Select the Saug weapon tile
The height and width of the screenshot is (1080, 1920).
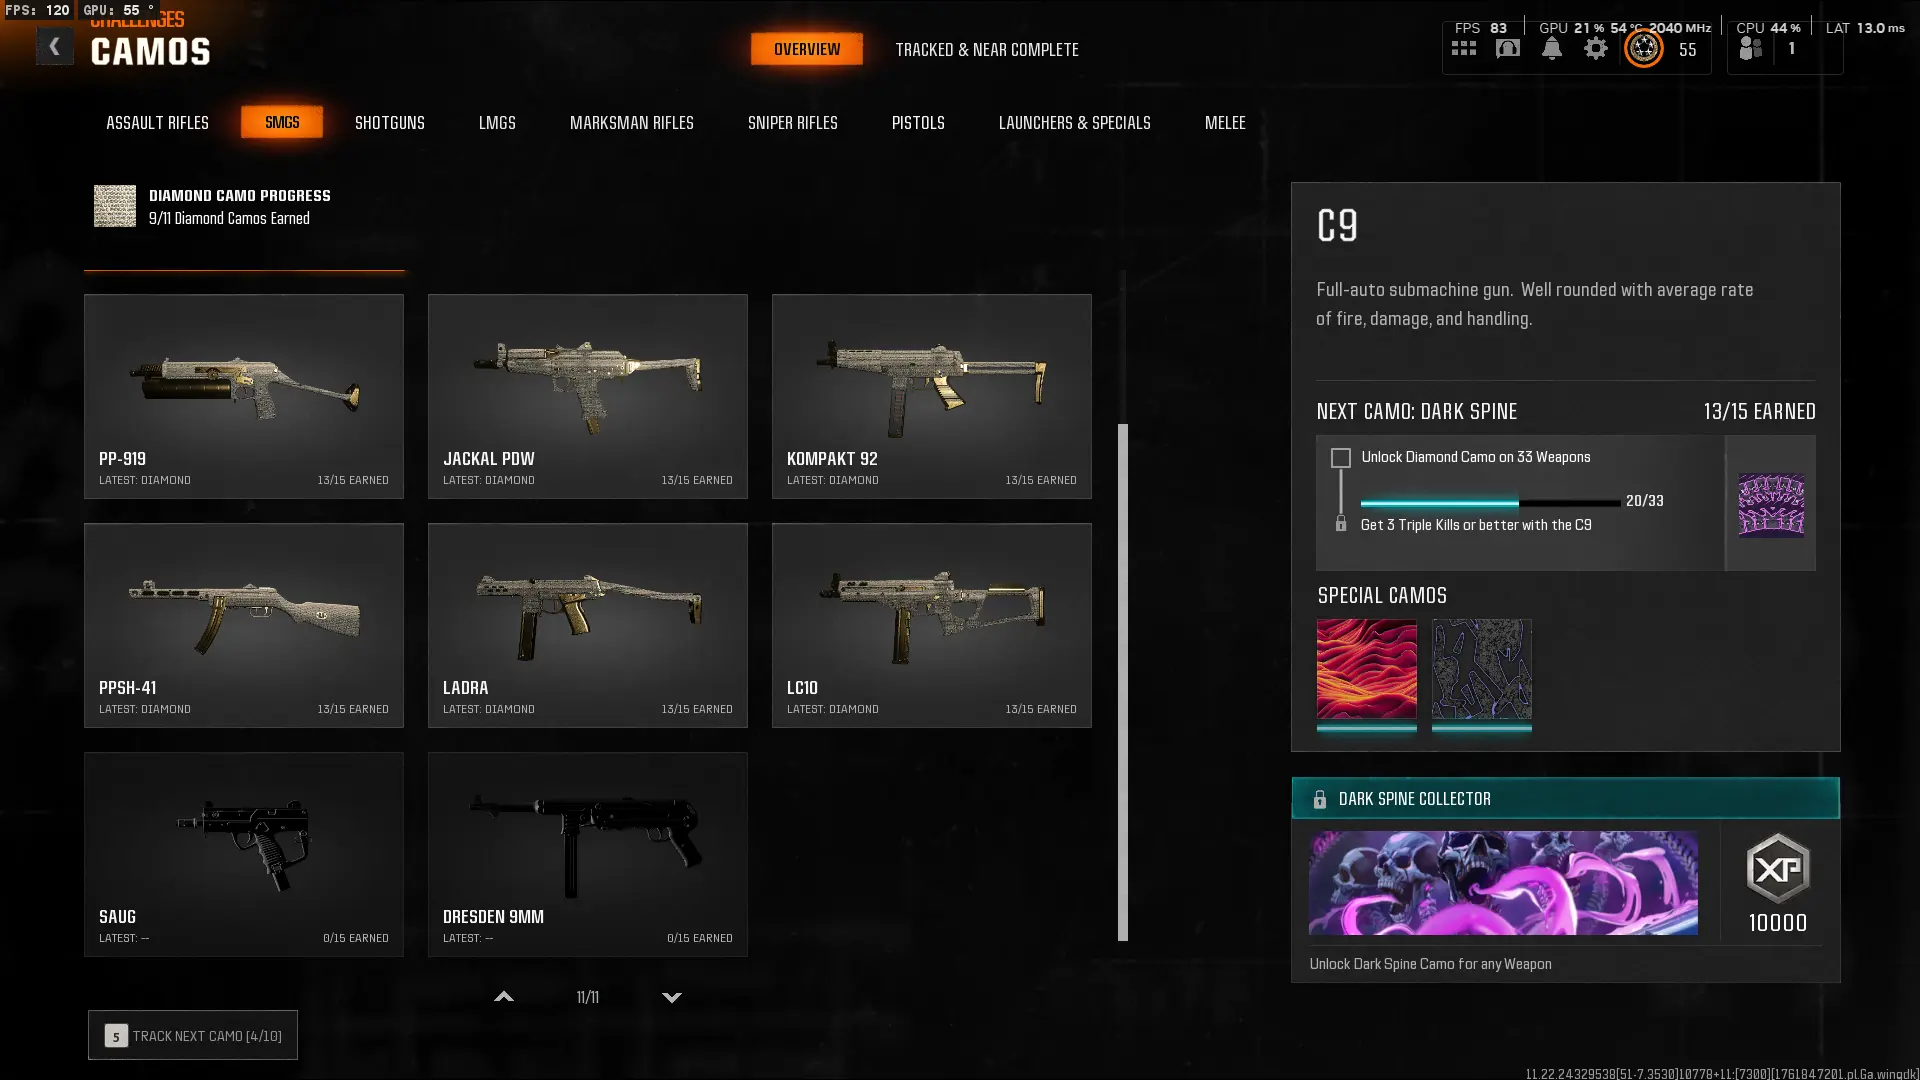click(x=244, y=854)
